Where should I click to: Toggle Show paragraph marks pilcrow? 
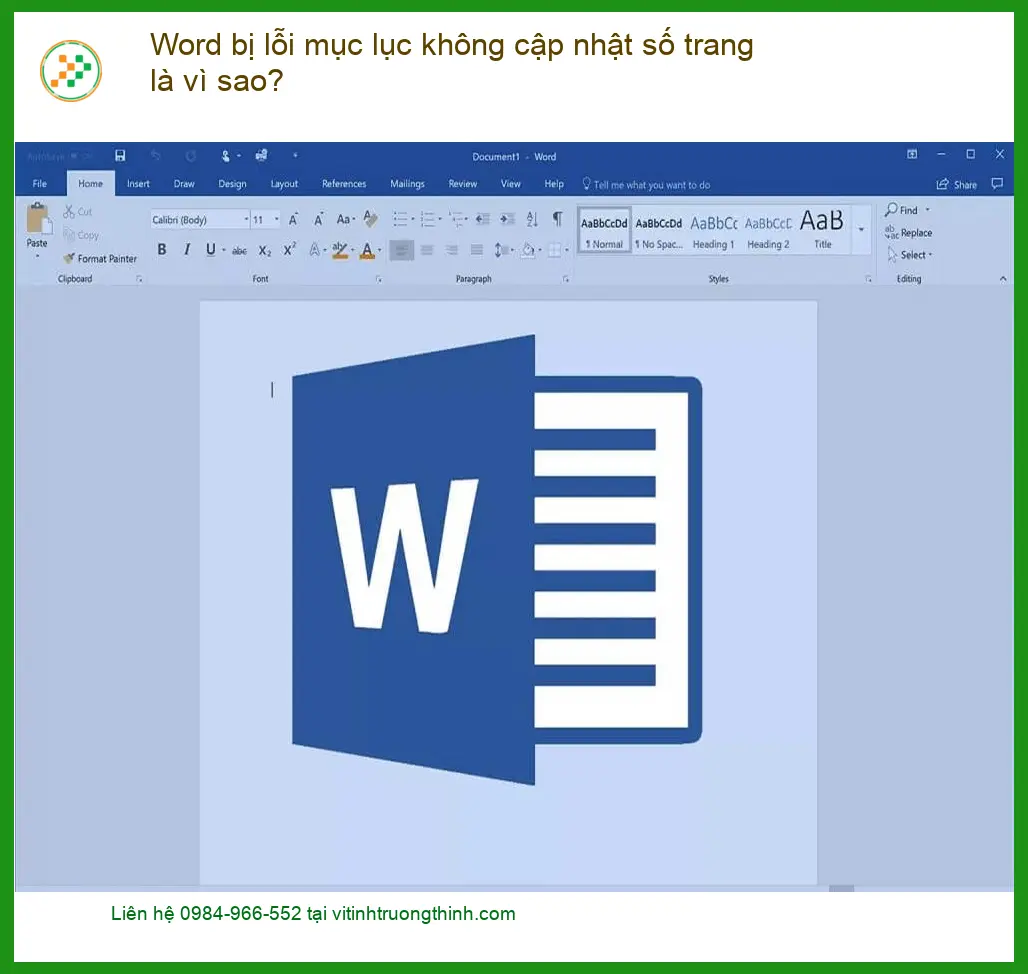pos(557,219)
